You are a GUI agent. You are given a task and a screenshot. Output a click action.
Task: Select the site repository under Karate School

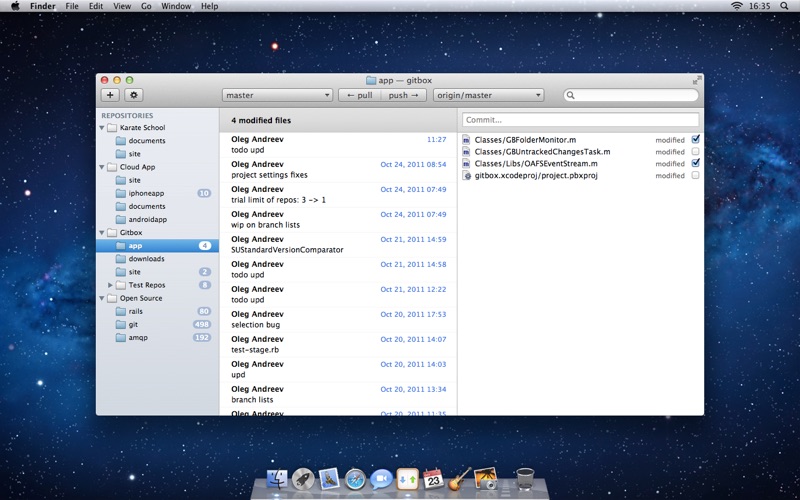[x=157, y=154]
